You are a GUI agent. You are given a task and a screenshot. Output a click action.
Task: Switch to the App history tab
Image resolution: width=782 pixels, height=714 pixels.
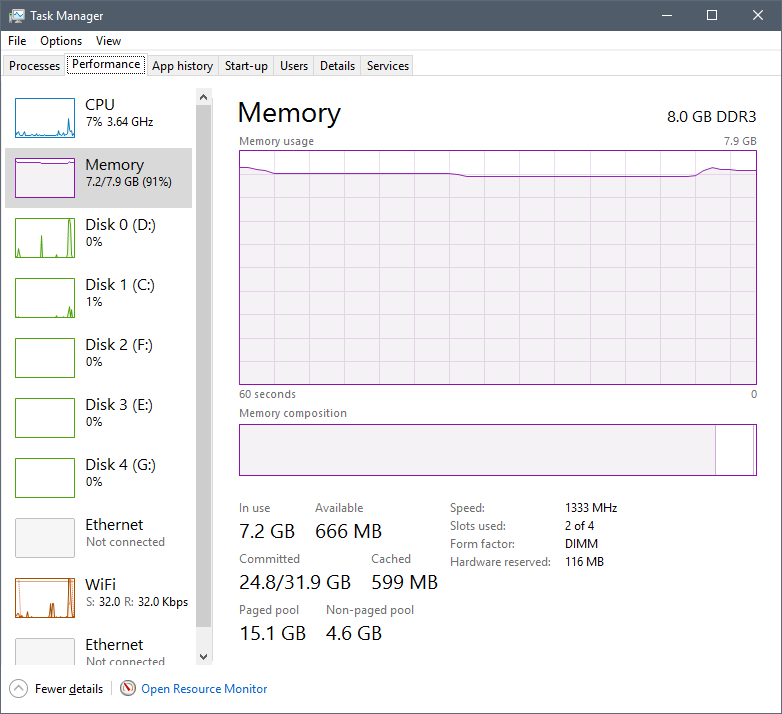(x=182, y=66)
